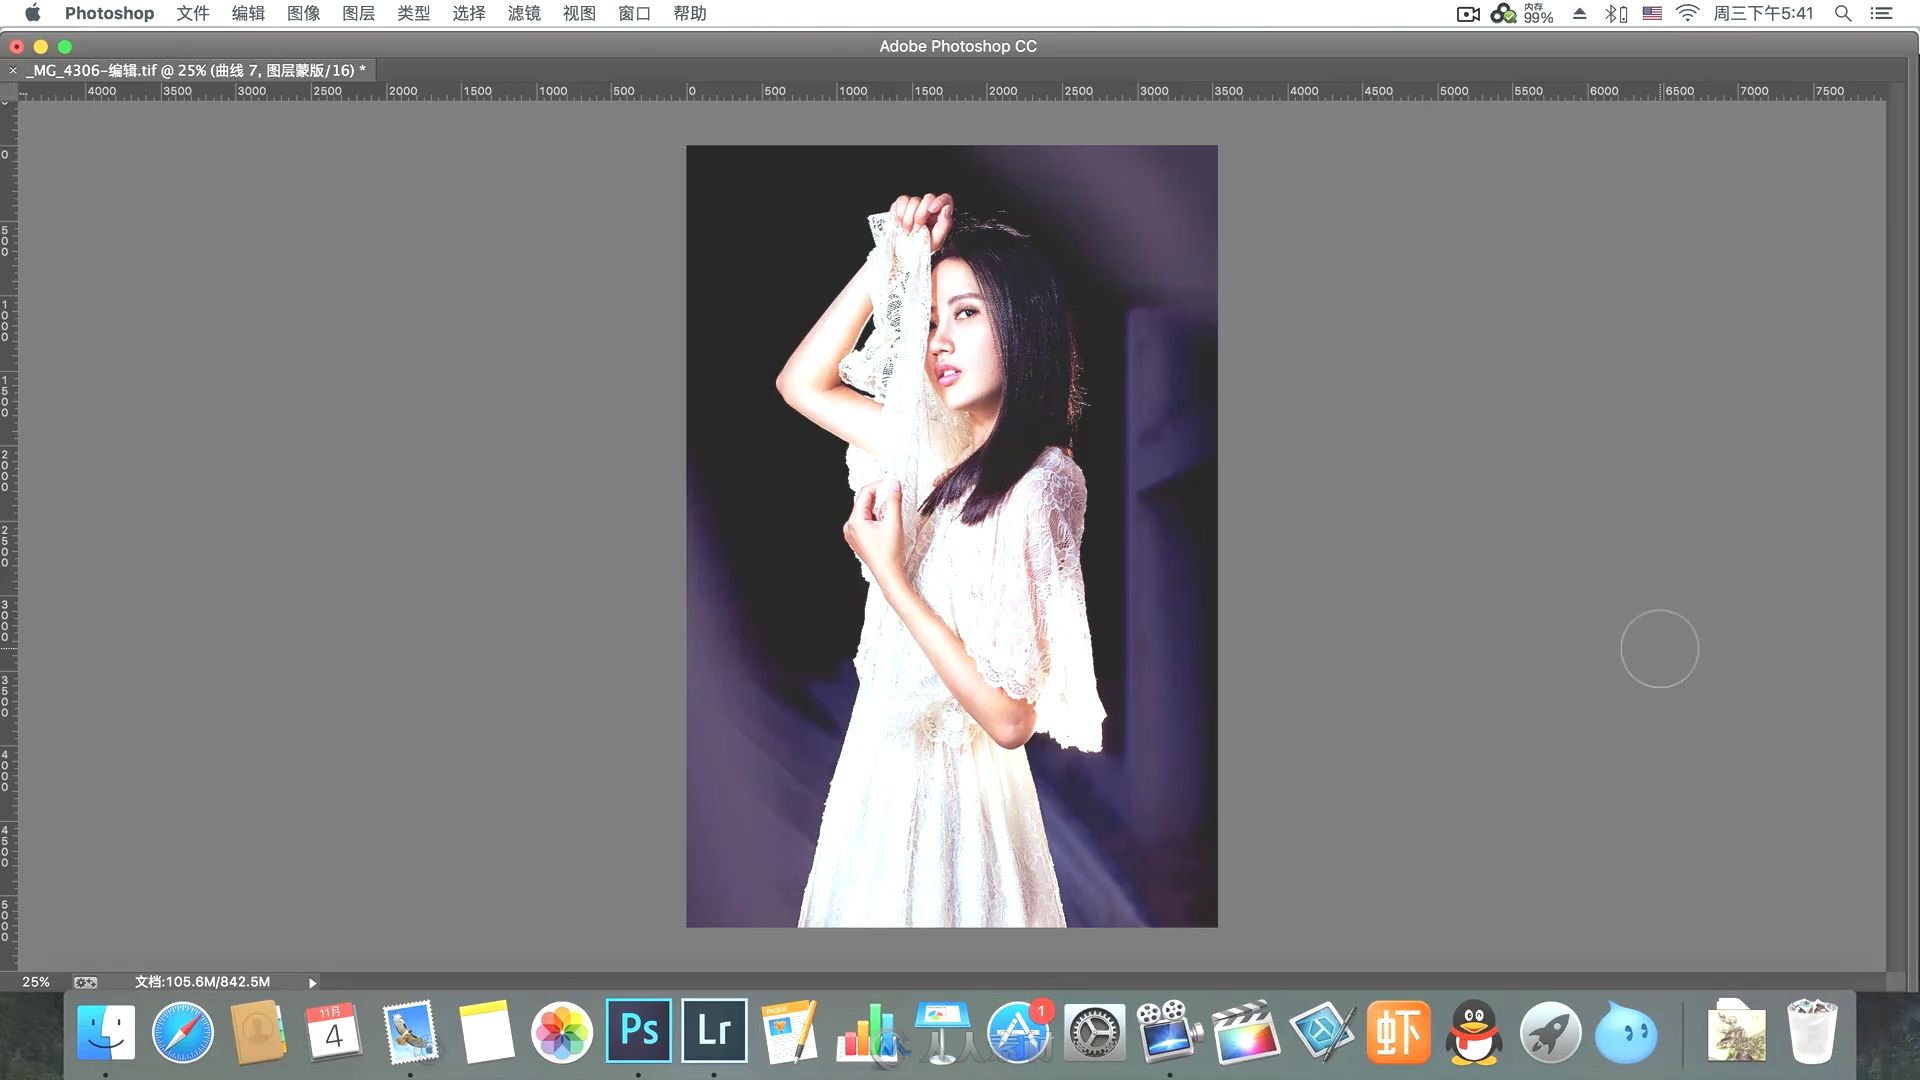Open the Xcode-style blueprint icon in Dock
This screenshot has width=1920, height=1080.
pos(1322,1032)
